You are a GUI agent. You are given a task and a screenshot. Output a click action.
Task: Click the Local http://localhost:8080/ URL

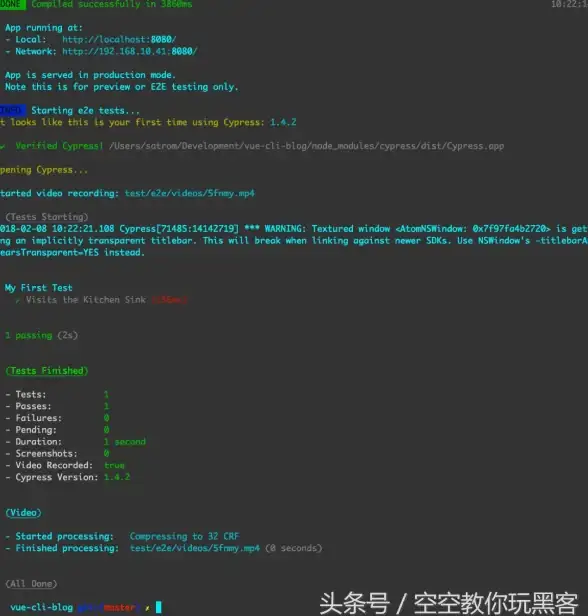click(119, 39)
